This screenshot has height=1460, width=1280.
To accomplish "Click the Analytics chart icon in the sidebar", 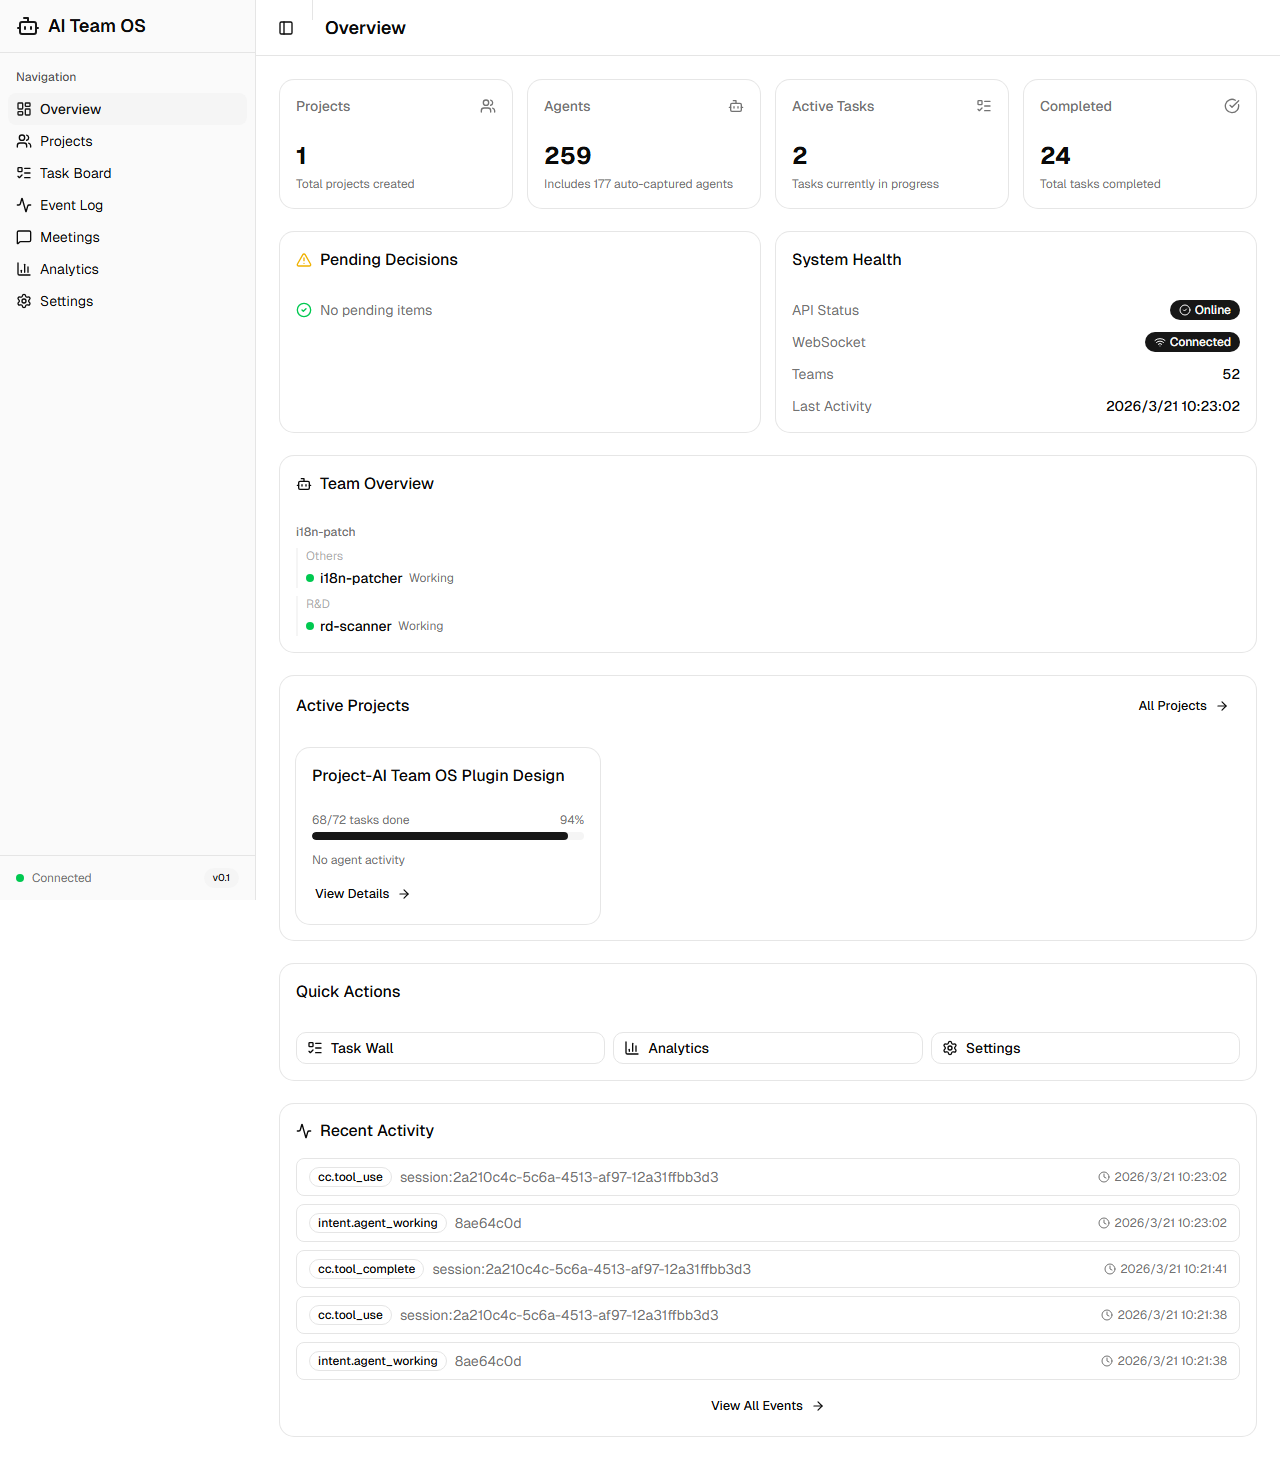I will [24, 269].
